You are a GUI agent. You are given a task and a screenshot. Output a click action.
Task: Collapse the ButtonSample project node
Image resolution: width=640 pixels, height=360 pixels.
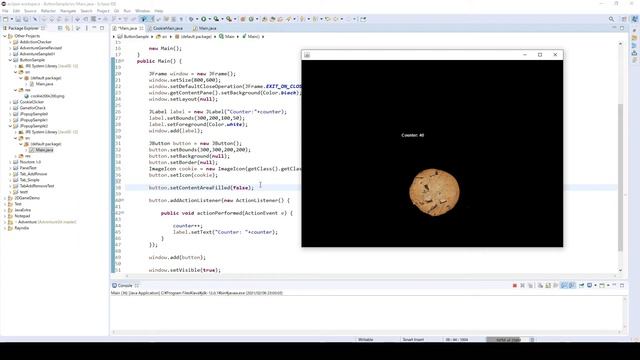(10, 60)
